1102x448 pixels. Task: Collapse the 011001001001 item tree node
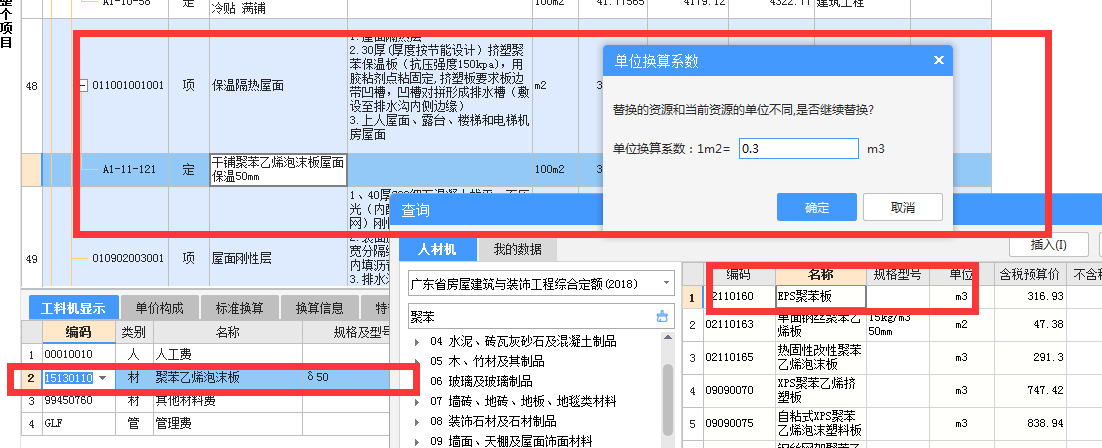pyautogui.click(x=84, y=86)
